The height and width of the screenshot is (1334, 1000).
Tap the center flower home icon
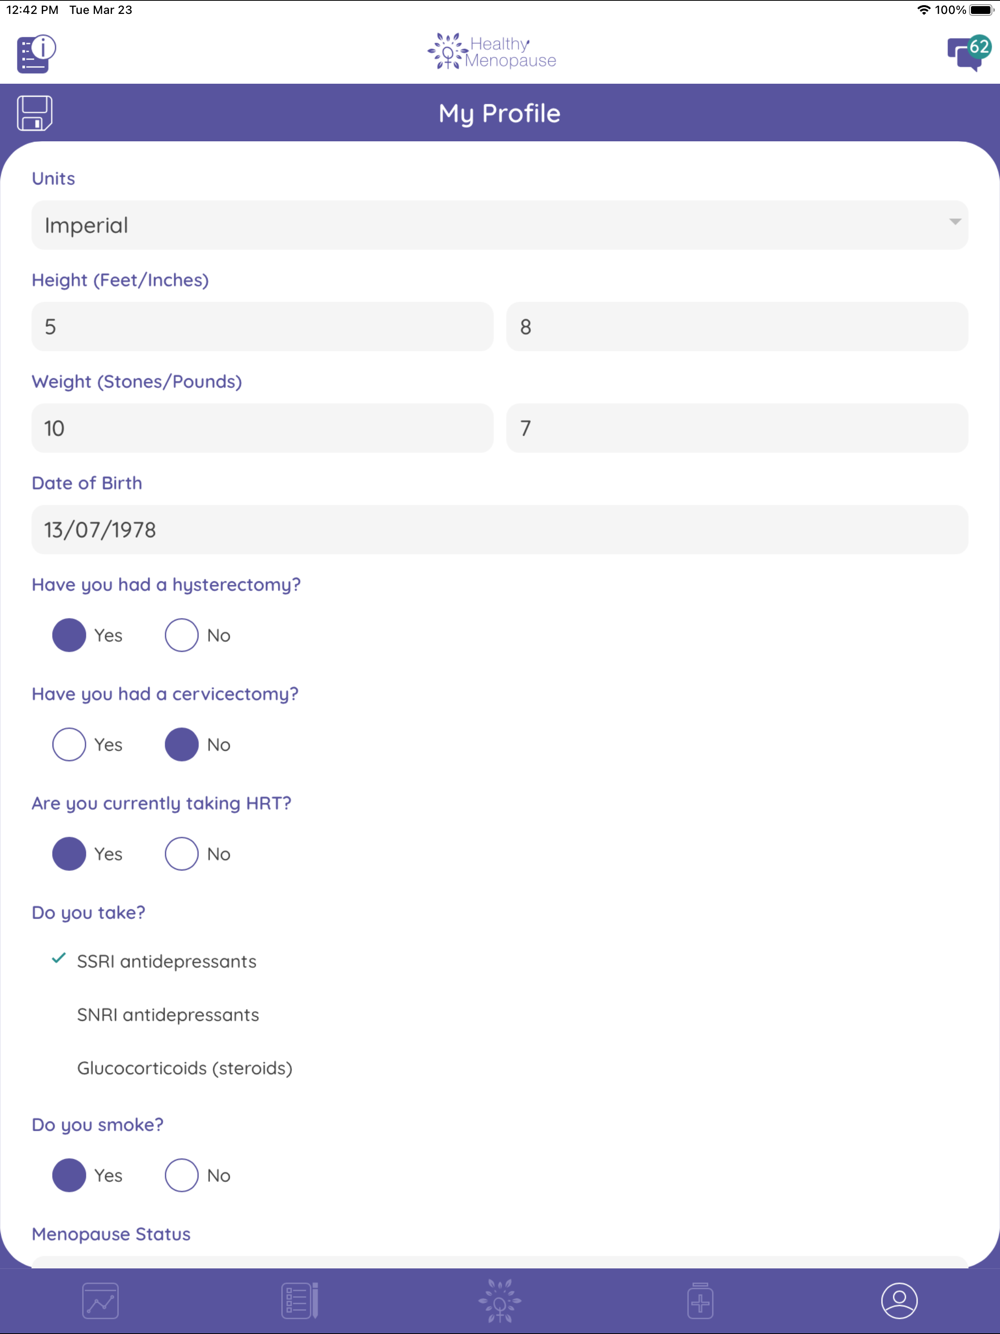pos(500,1301)
